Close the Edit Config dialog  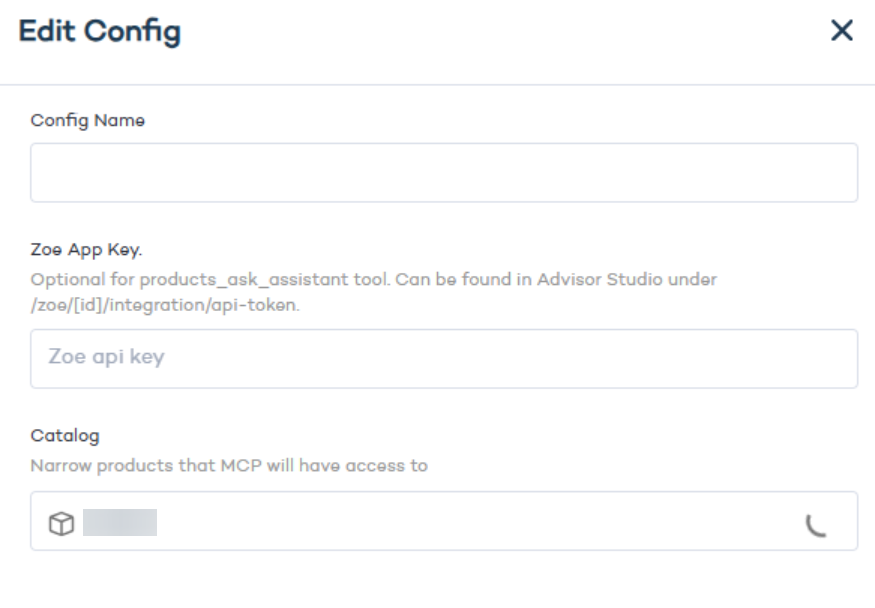point(842,31)
